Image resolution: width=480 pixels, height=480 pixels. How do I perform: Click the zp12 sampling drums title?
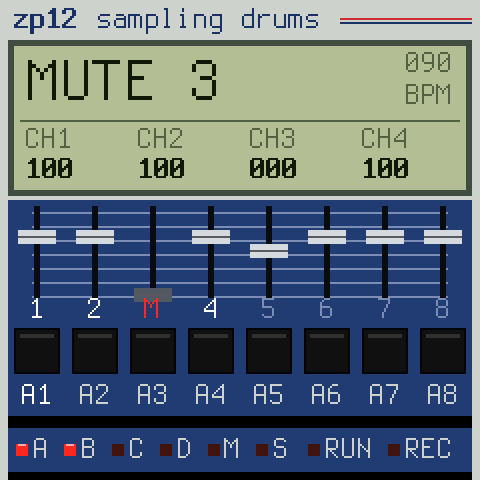tap(166, 21)
